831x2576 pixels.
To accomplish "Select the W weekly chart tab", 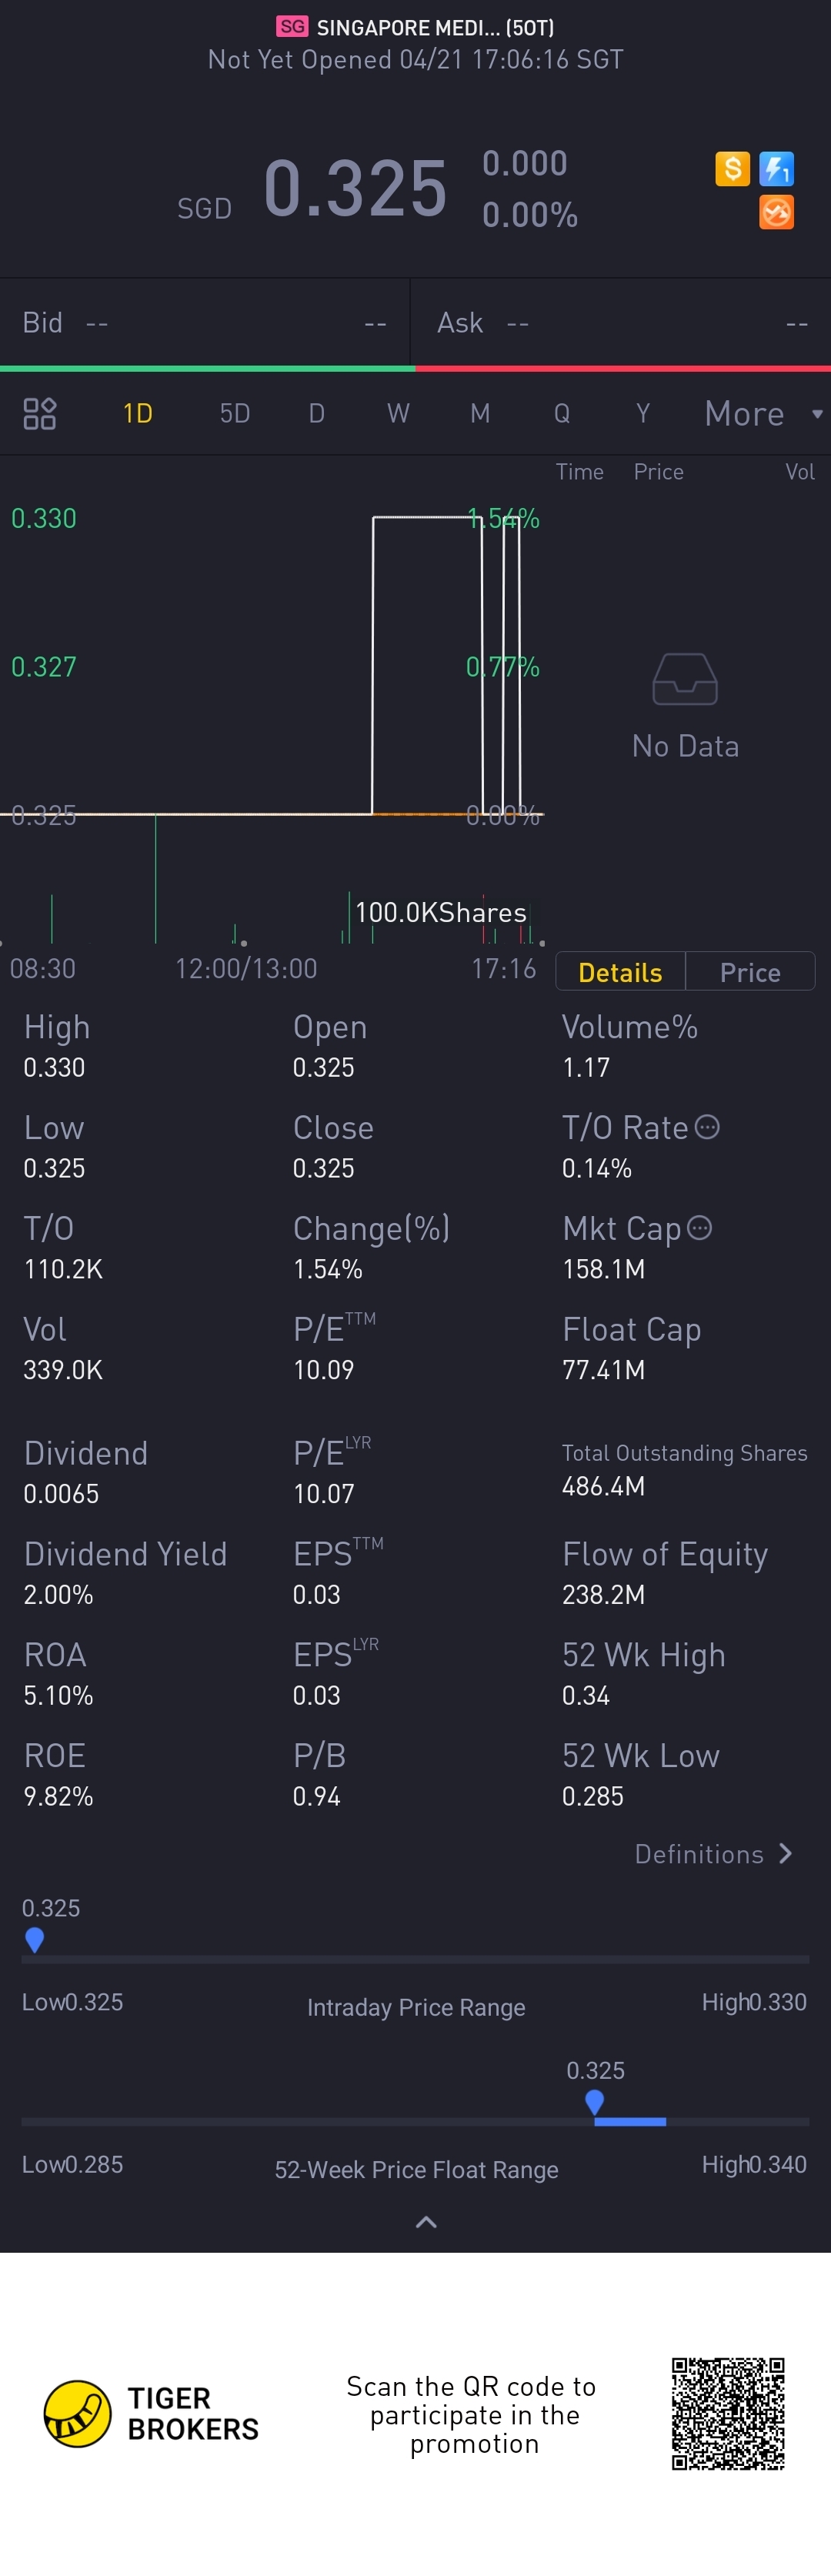I will pyautogui.click(x=398, y=413).
